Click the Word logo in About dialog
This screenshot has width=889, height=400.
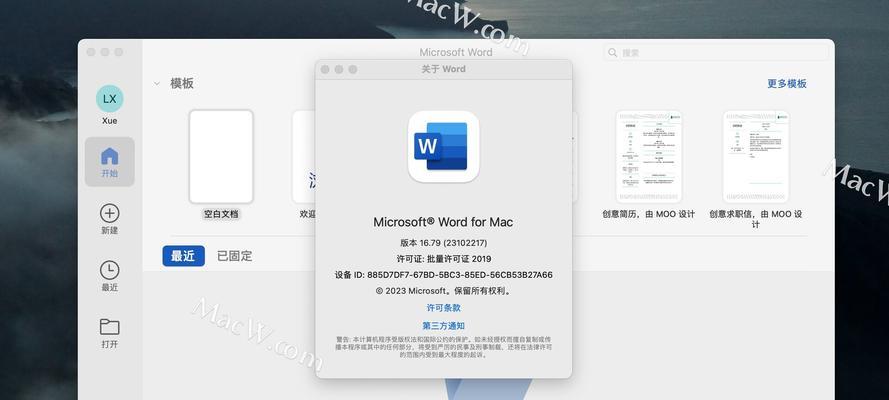[x=443, y=147]
